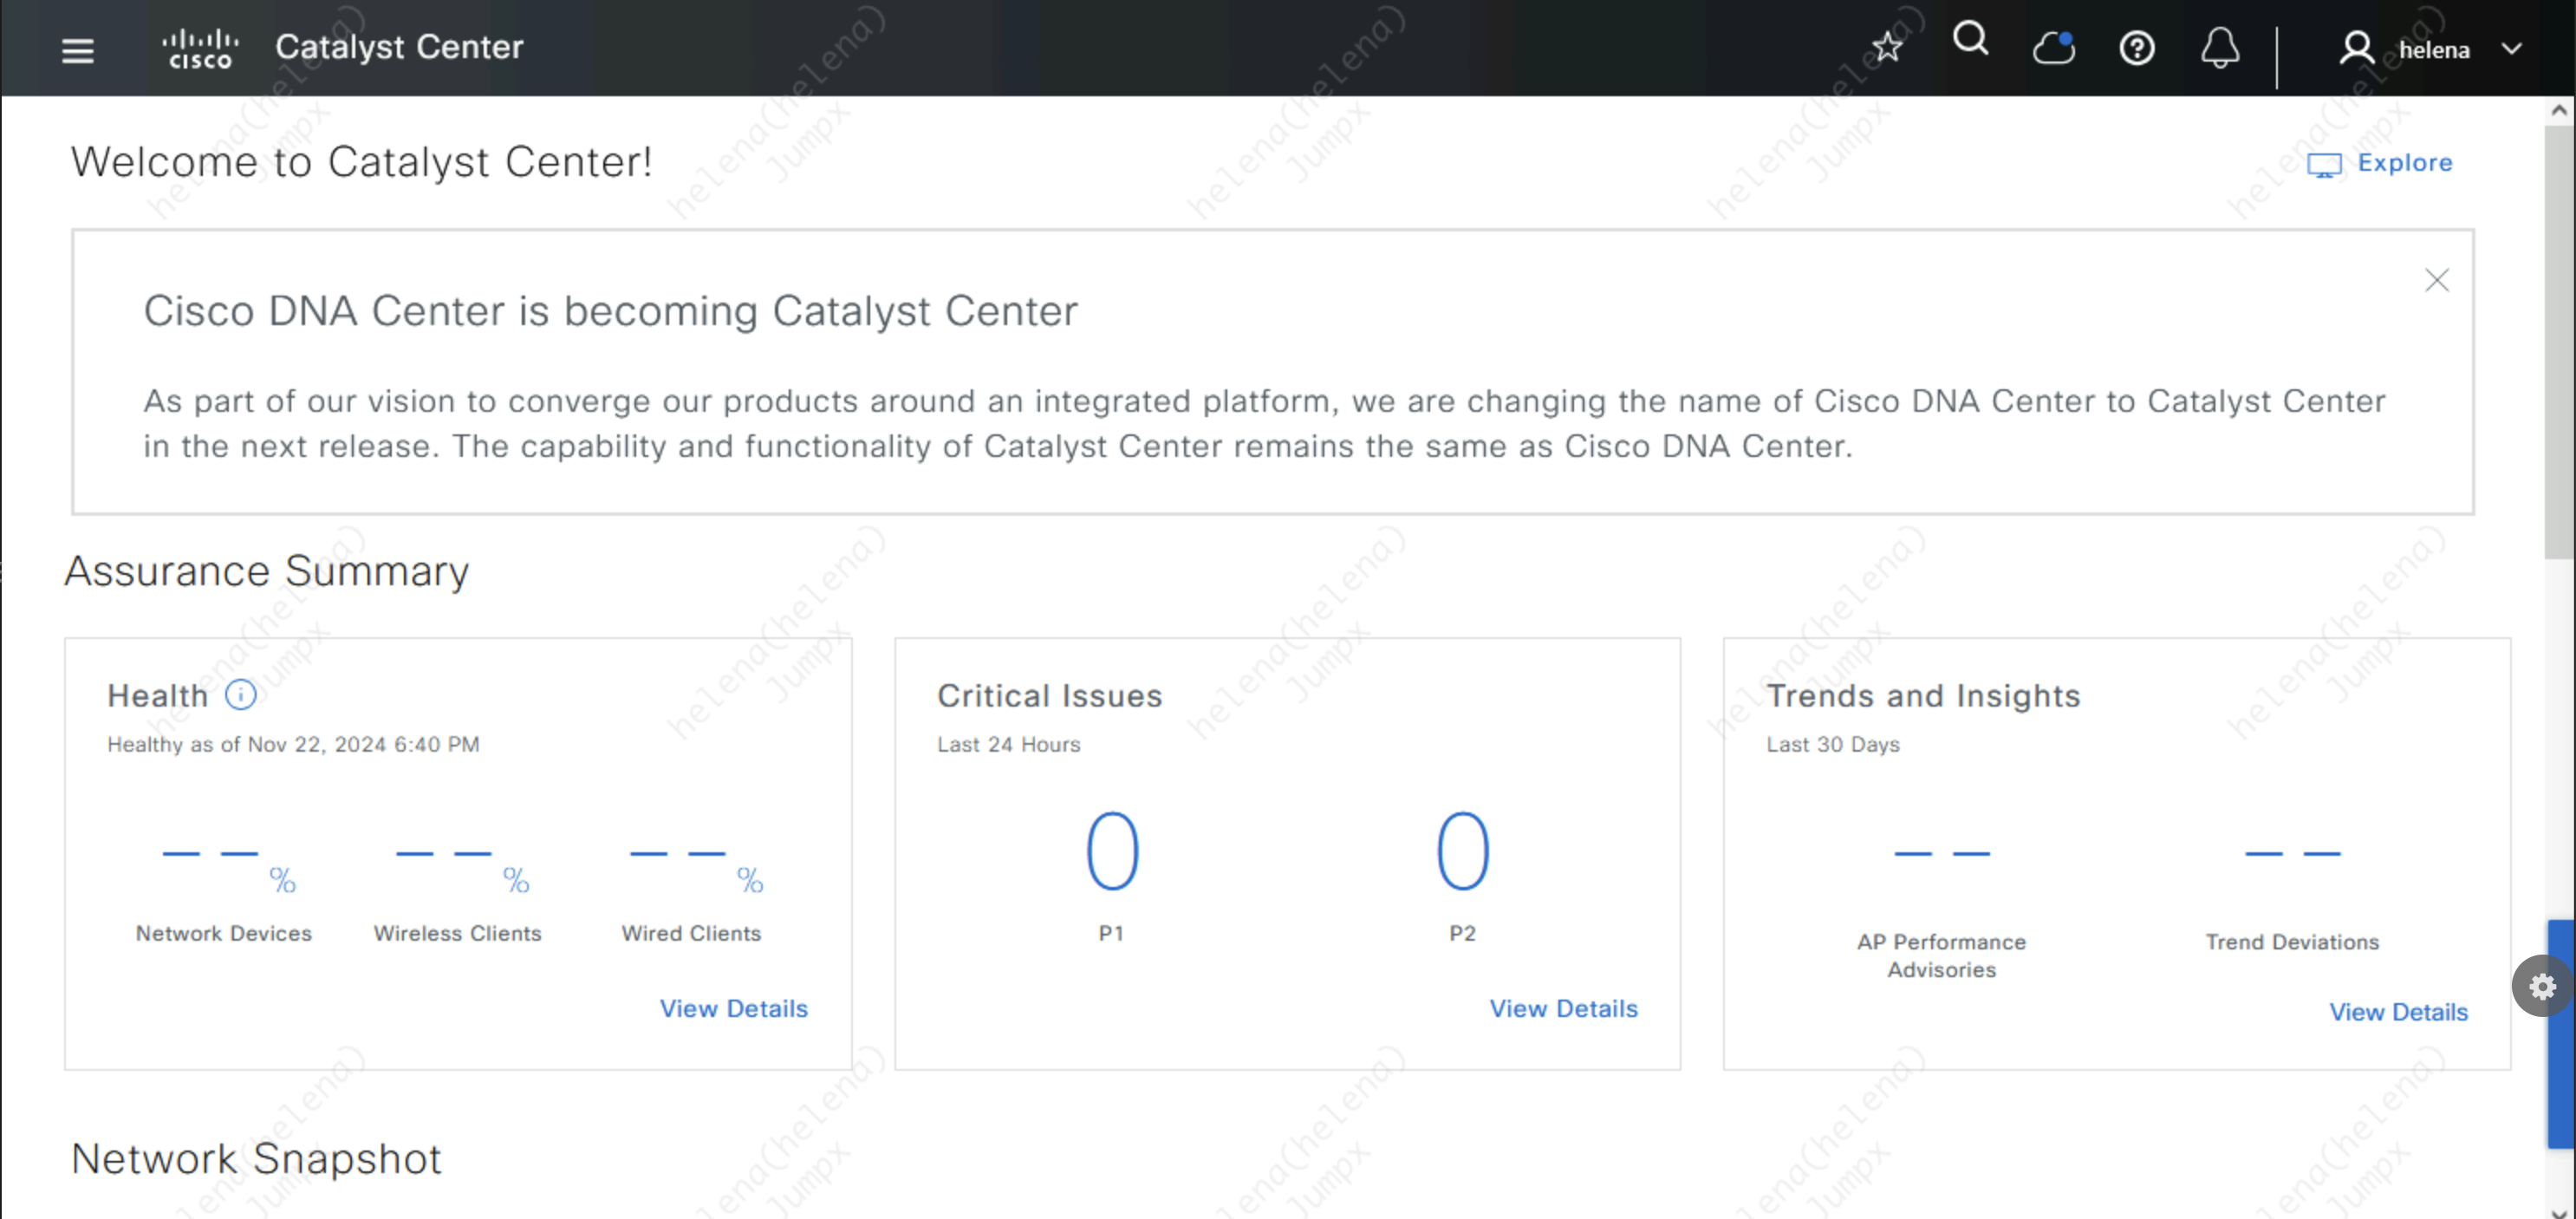Open the help question mark icon
Viewport: 2576px width, 1219px height.
(x=2136, y=48)
